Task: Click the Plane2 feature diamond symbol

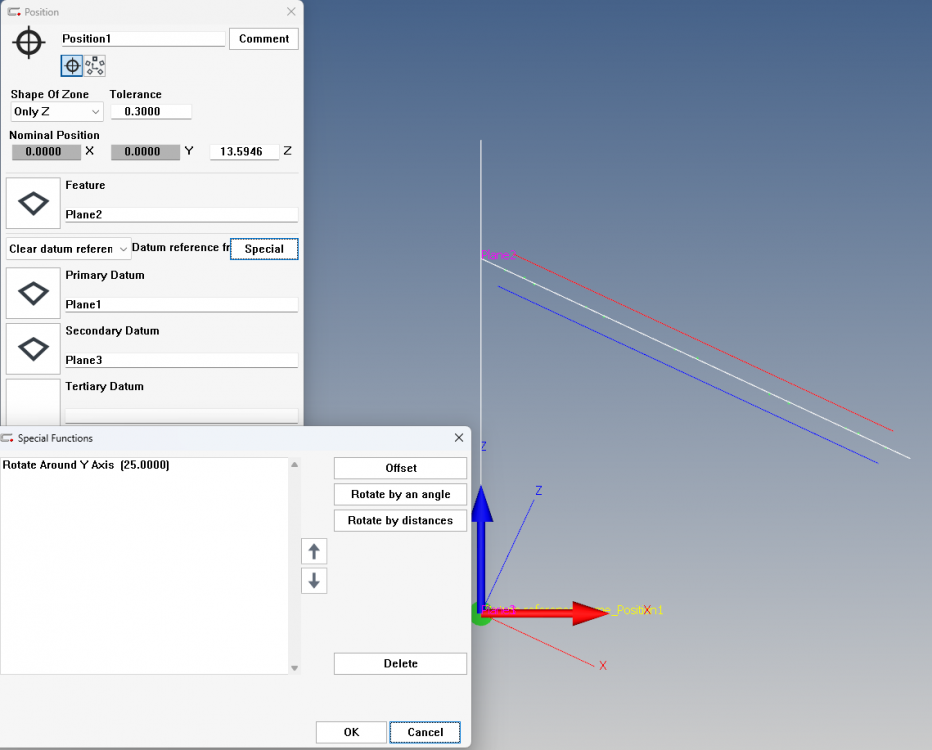Action: coord(33,202)
